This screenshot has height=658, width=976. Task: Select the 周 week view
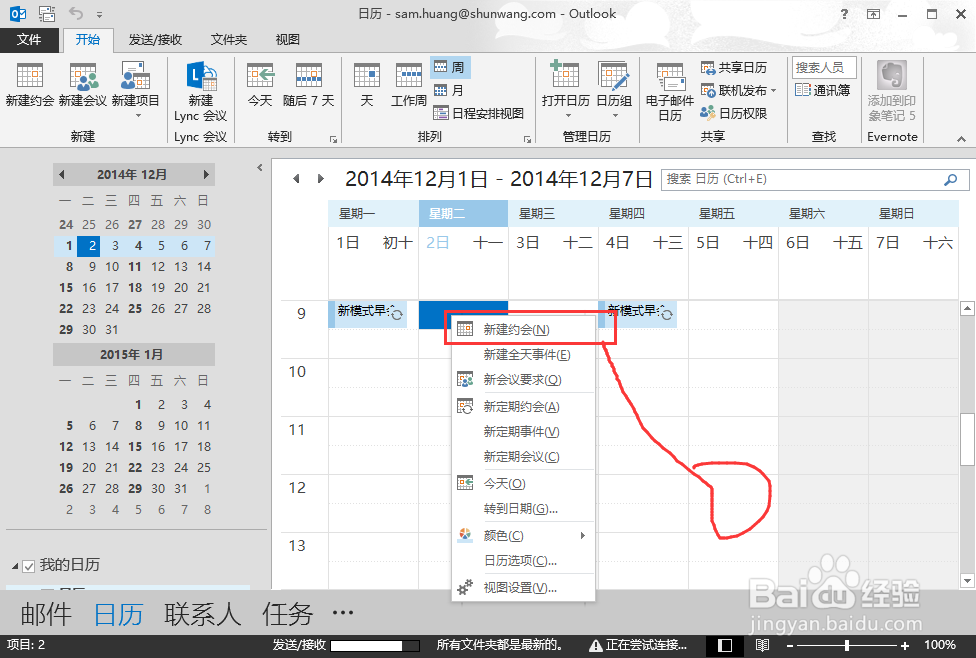tap(450, 67)
